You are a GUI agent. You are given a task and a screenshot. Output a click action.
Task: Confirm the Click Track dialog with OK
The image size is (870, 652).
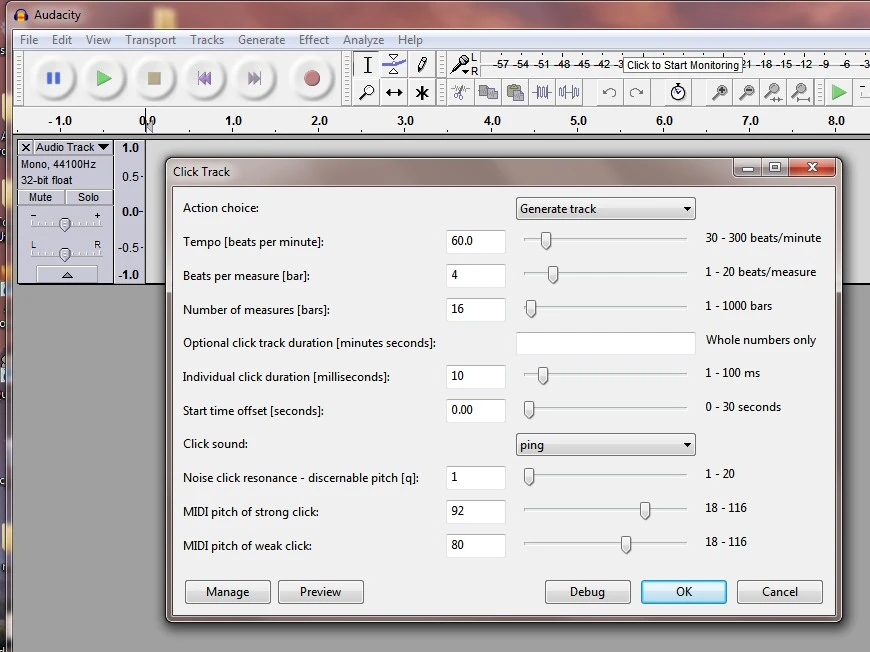click(x=684, y=592)
